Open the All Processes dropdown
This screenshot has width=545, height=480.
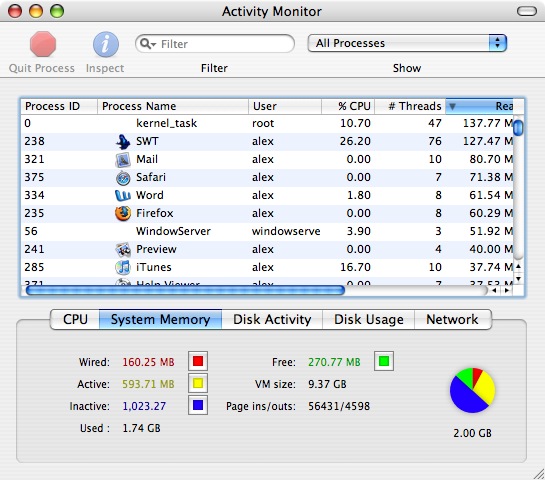(x=407, y=43)
